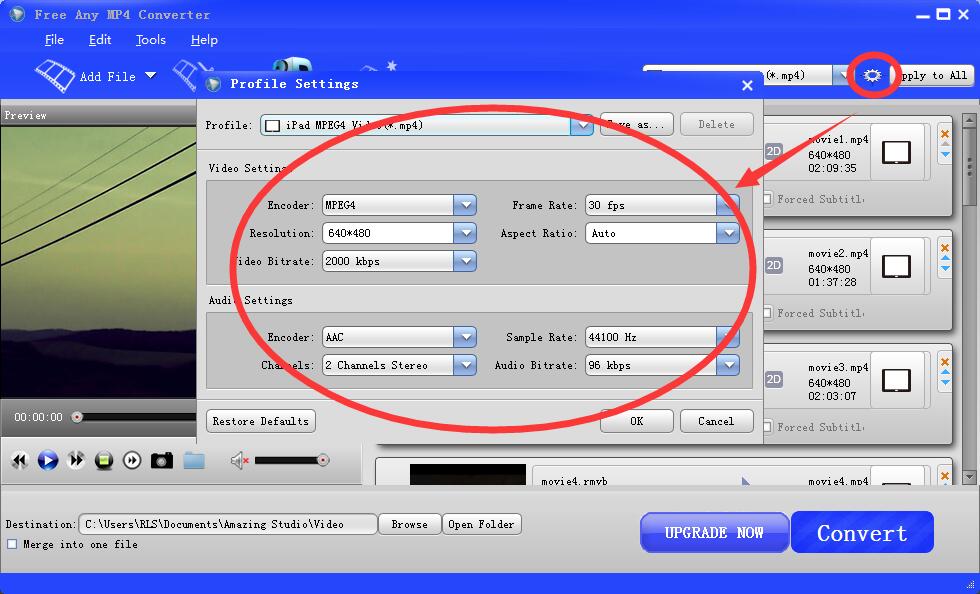Click the green Stop playback icon
The height and width of the screenshot is (594, 980).
pyautogui.click(x=104, y=460)
